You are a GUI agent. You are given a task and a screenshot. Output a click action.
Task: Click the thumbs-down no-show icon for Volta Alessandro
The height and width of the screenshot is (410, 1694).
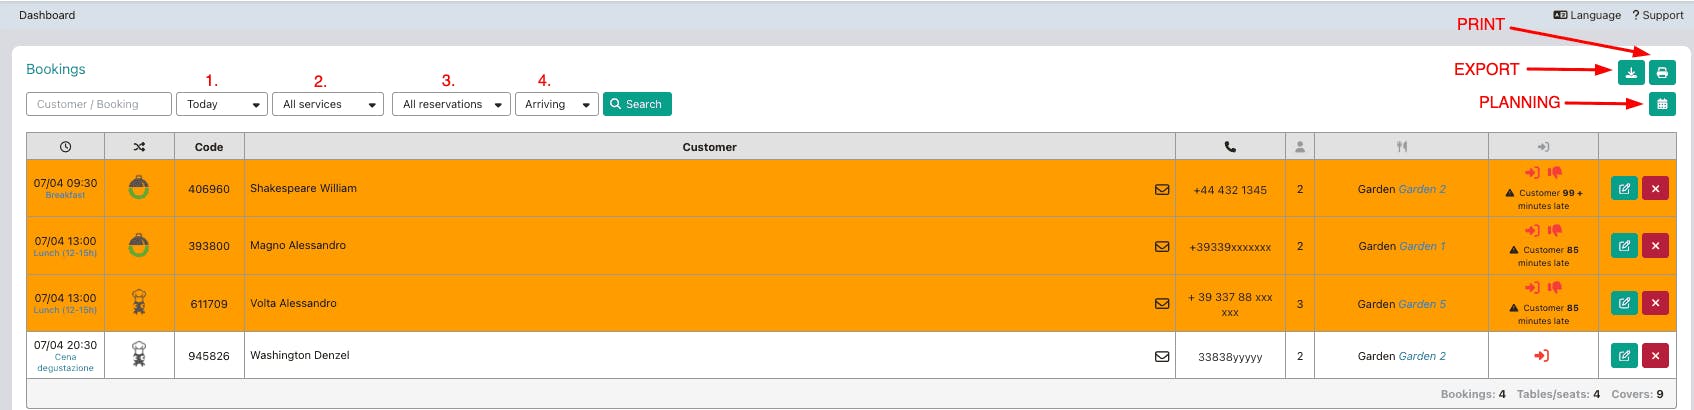1554,288
